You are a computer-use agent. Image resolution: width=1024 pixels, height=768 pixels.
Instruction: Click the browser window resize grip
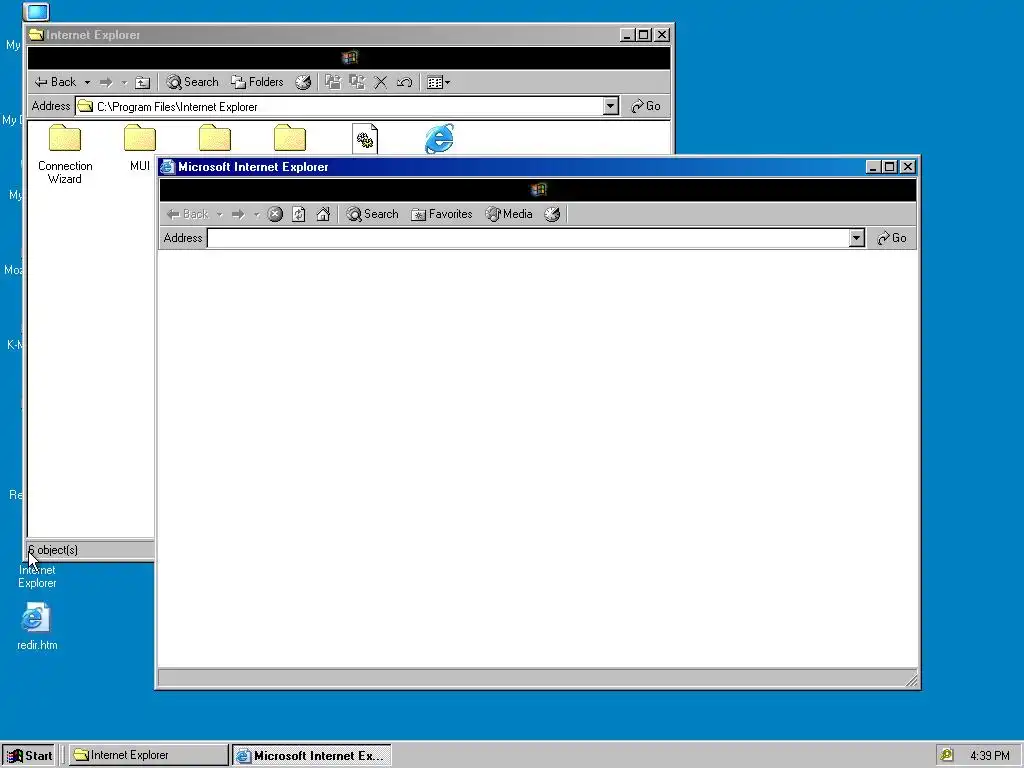912,680
